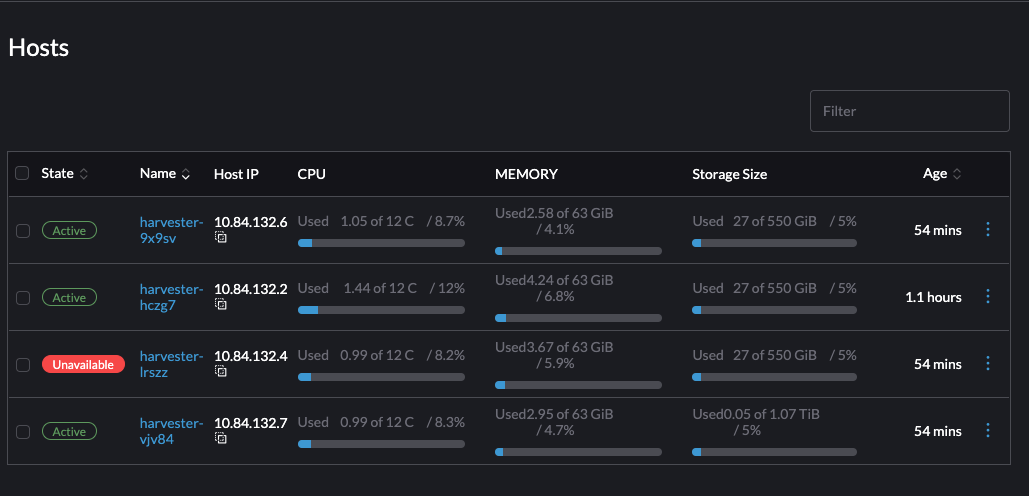Open the harvester-vjv84 host details
Screen dimensions: 1029x496
(171, 431)
